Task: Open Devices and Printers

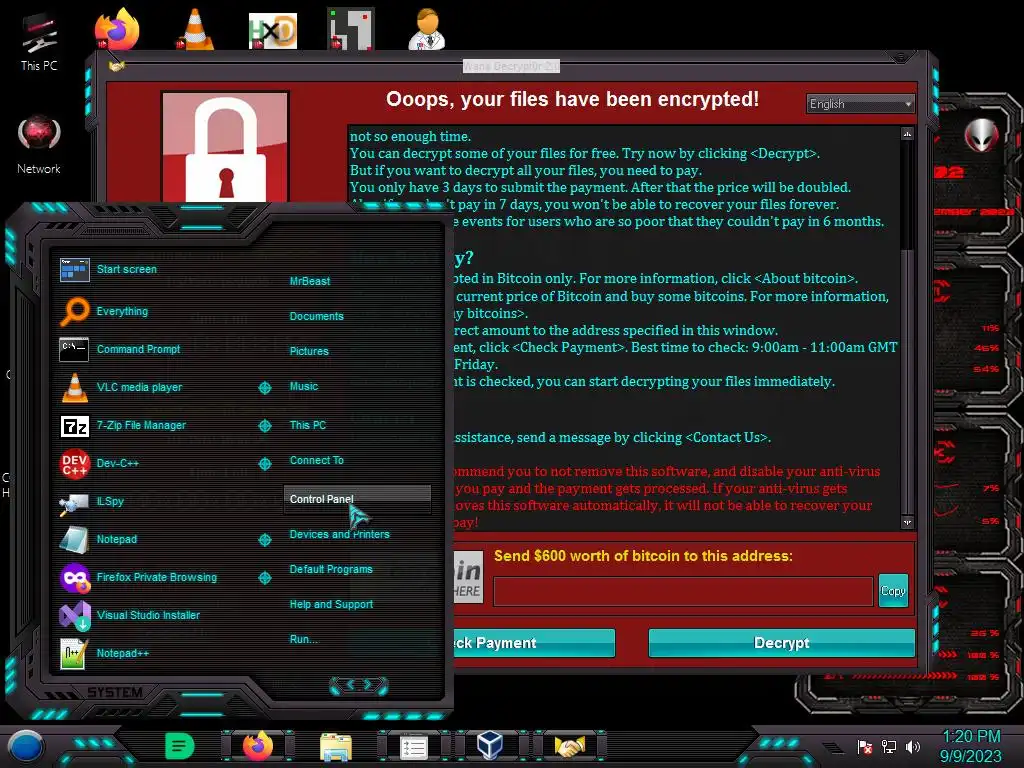Action: point(340,534)
